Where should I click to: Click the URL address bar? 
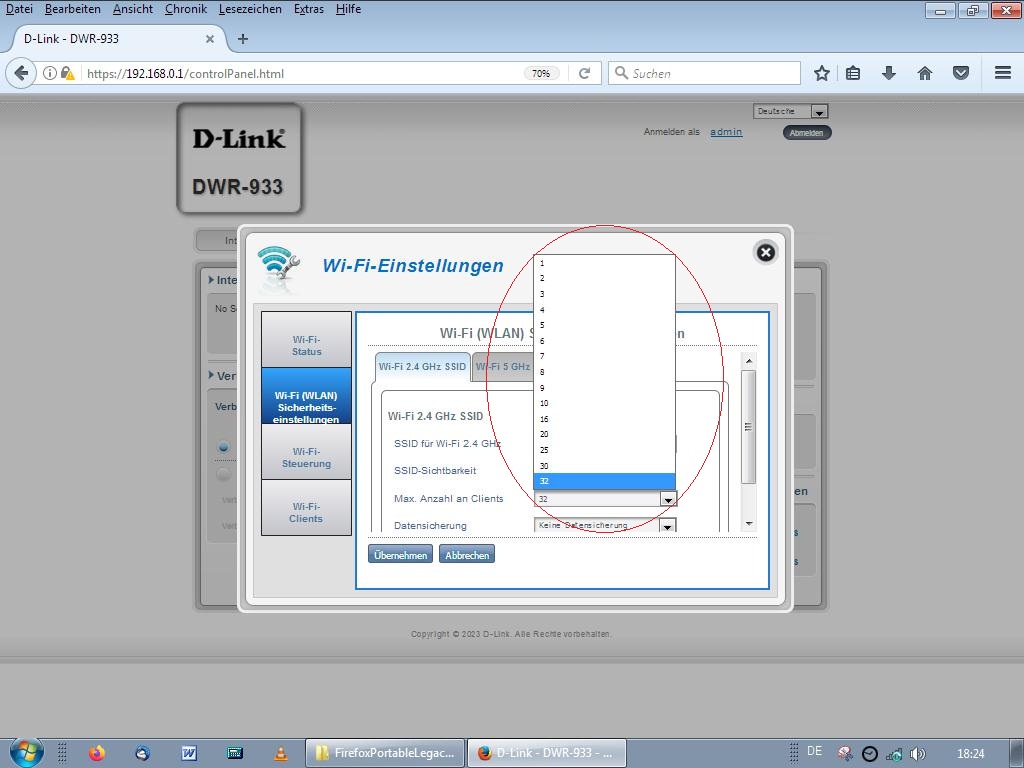(300, 73)
